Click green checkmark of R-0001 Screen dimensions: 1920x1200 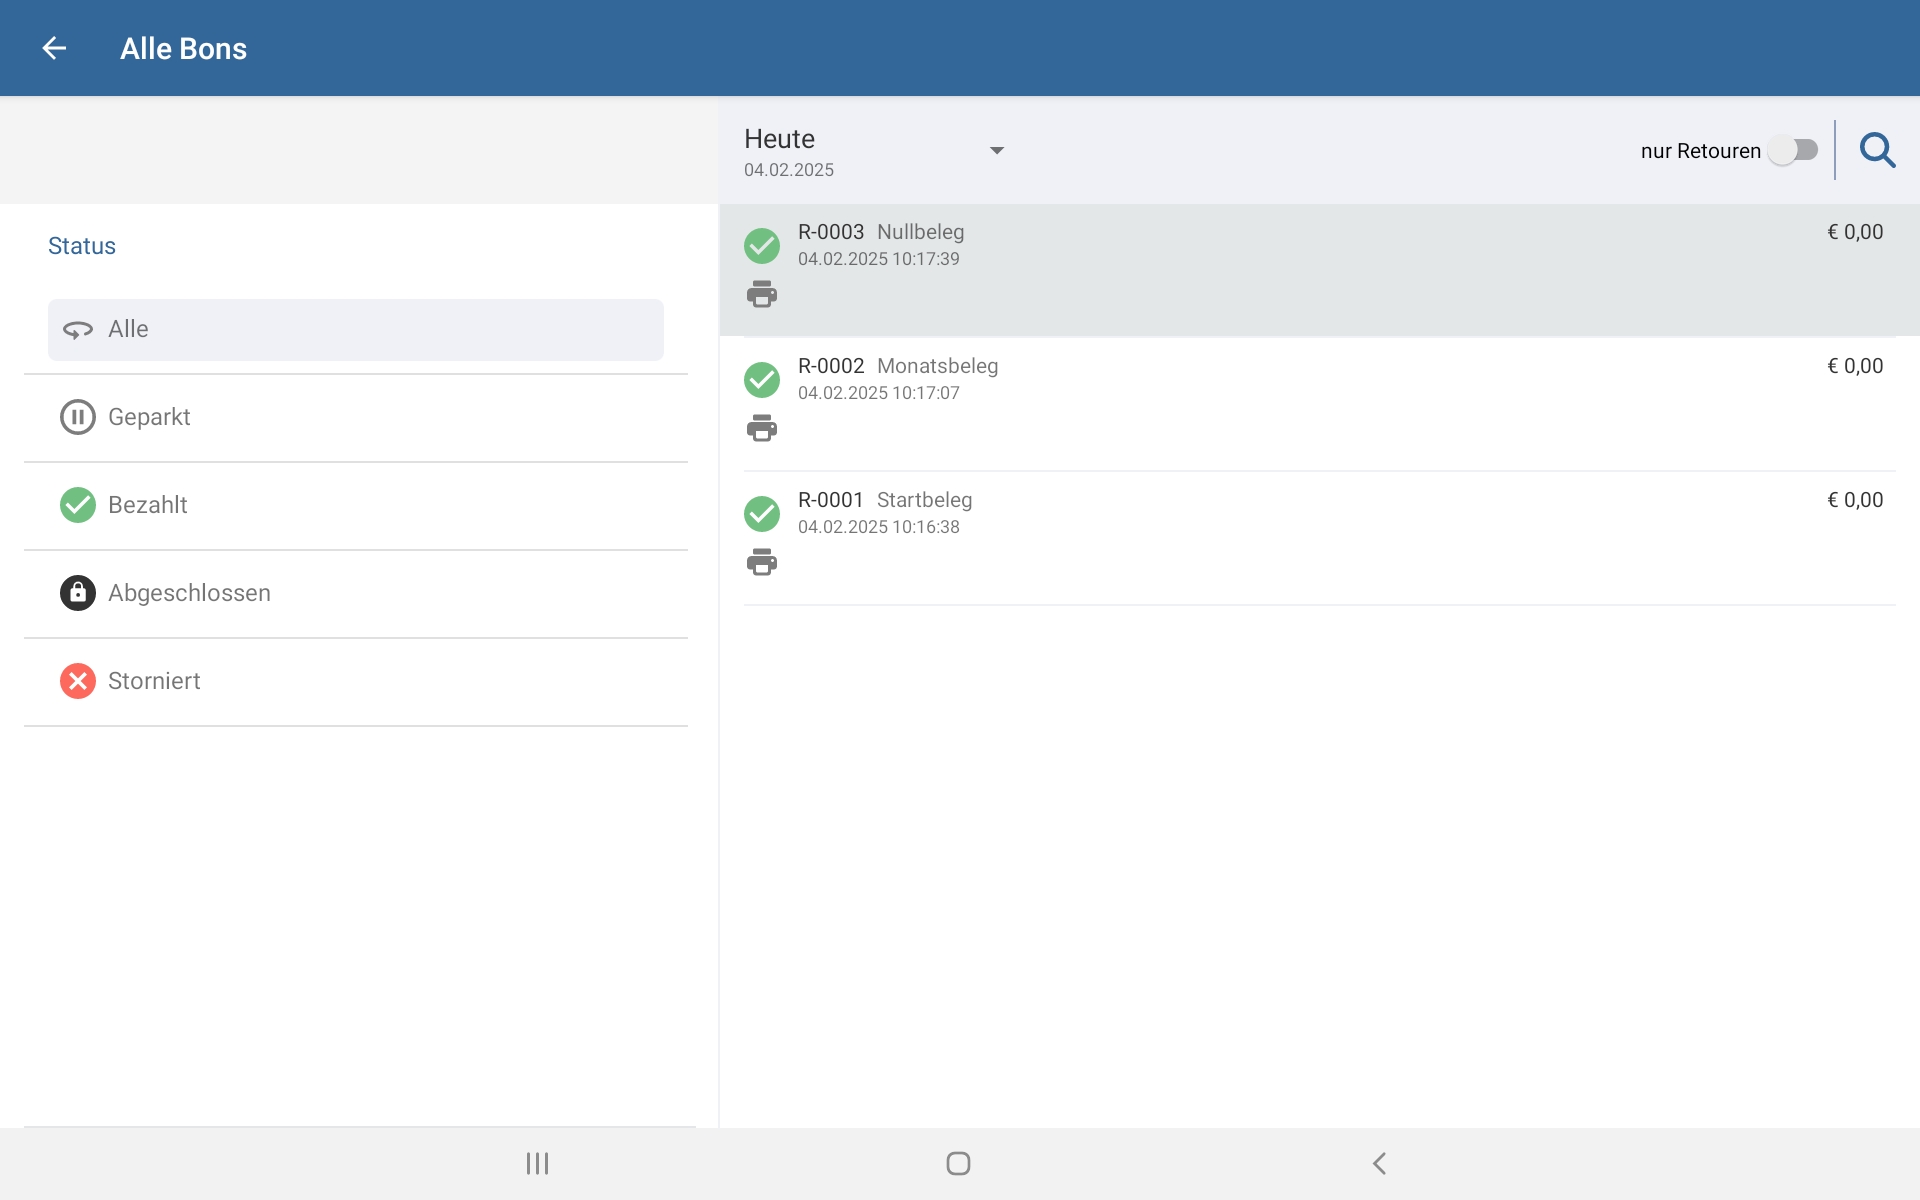[x=762, y=513]
